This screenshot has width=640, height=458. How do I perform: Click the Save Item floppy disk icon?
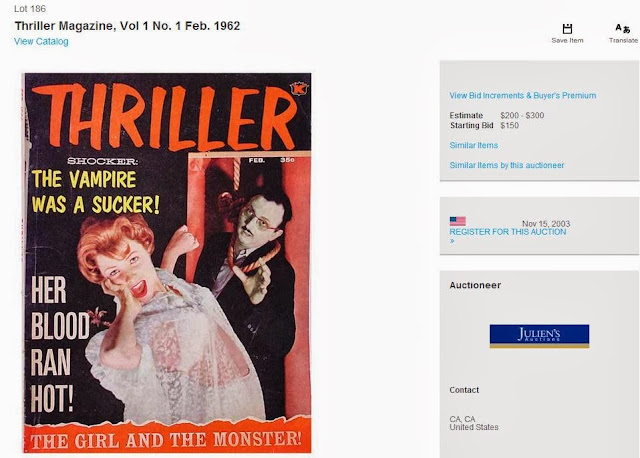click(x=567, y=29)
